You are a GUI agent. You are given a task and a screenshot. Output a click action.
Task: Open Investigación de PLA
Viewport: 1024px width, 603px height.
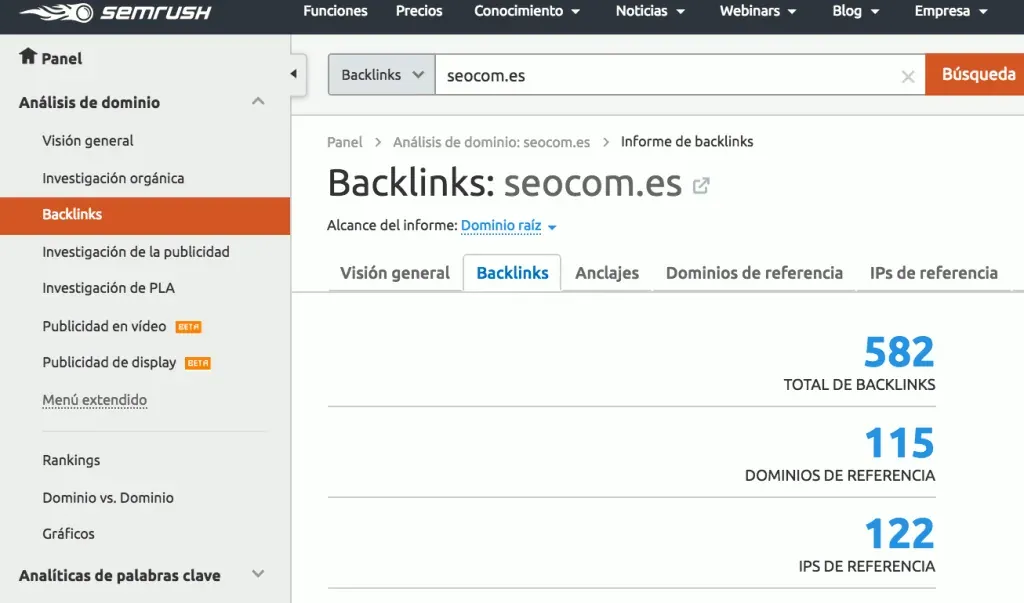(108, 288)
